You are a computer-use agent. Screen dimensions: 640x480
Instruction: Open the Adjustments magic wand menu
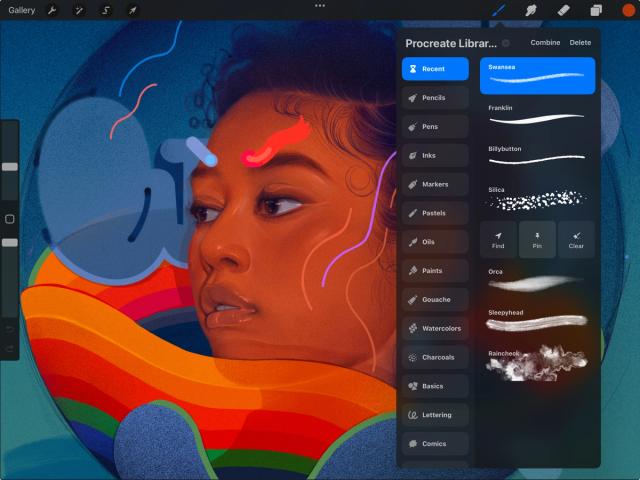coord(78,10)
